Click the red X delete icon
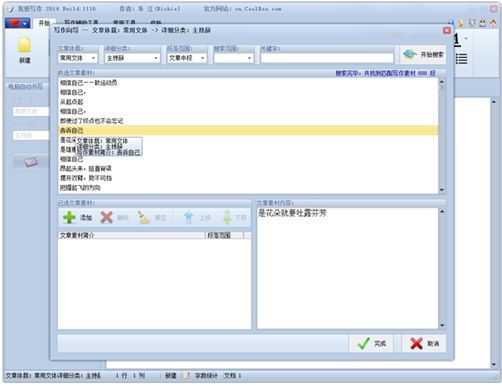Image resolution: width=502 pixels, height=386 pixels. (107, 217)
